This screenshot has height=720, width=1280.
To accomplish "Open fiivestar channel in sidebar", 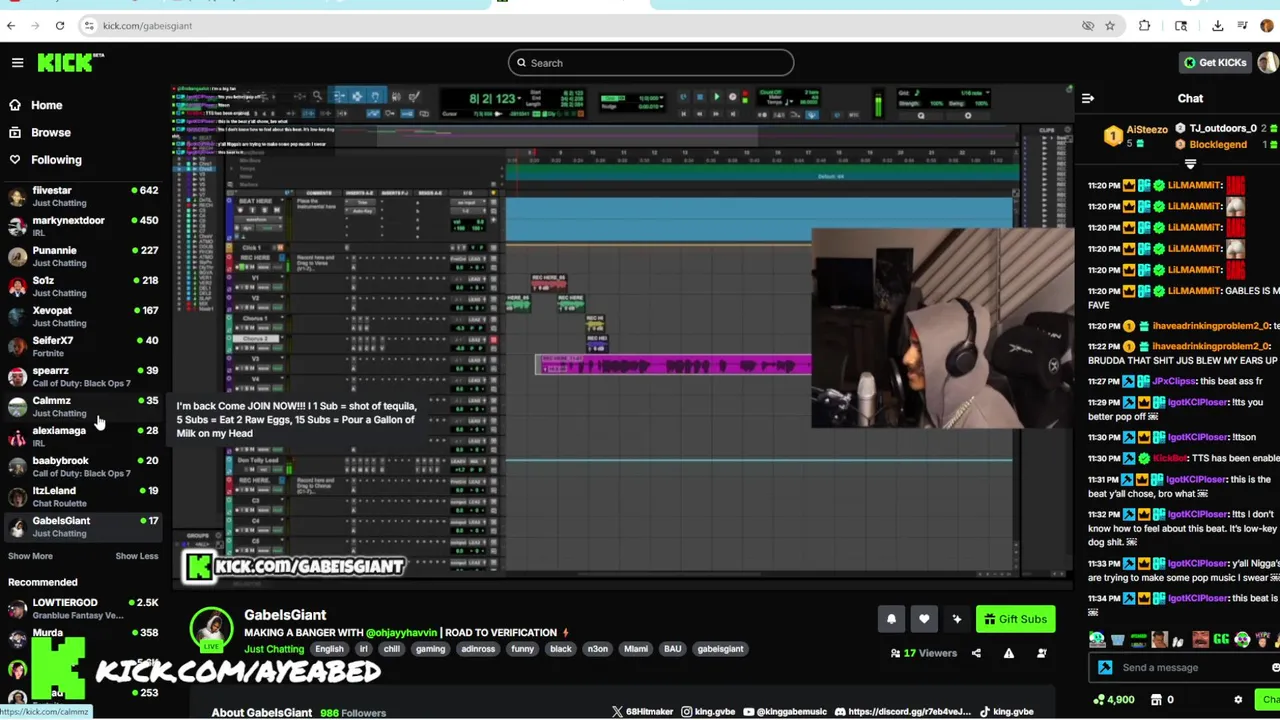I will click(82, 196).
